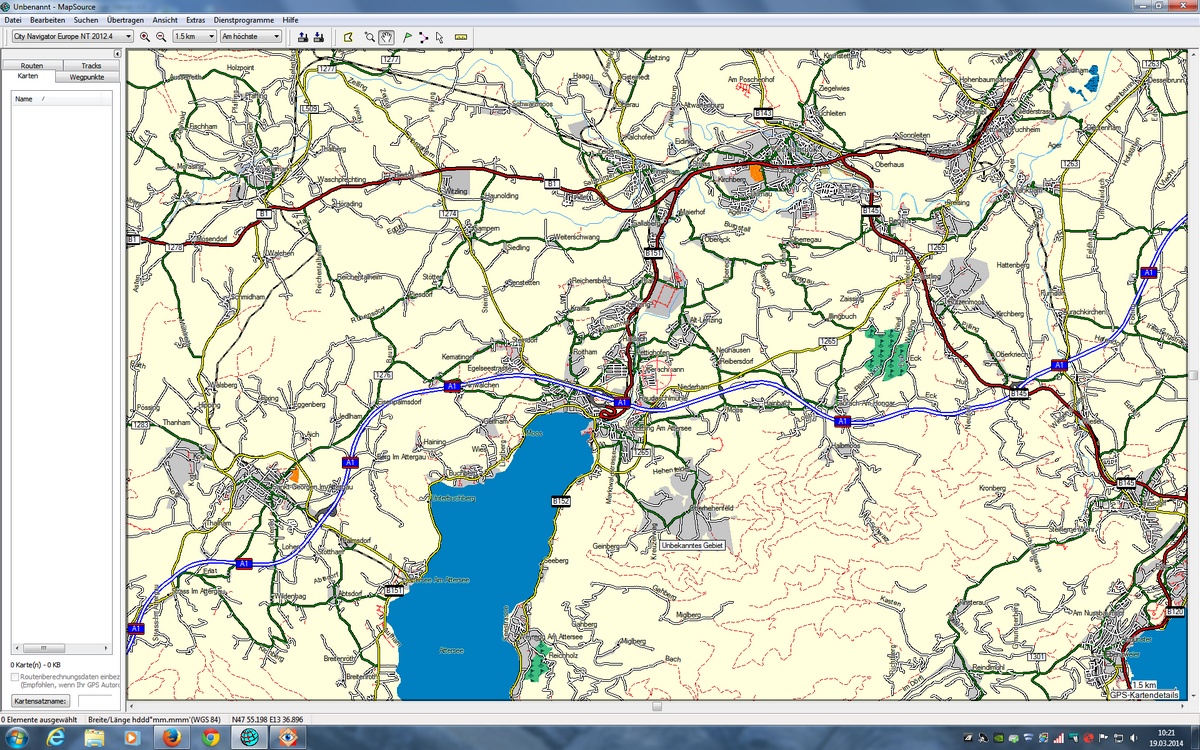
Task: Select the map selection tool
Action: coord(348,36)
